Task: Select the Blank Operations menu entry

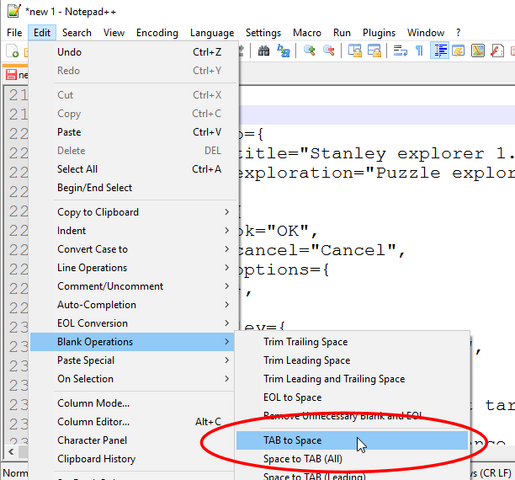Action: coord(133,342)
